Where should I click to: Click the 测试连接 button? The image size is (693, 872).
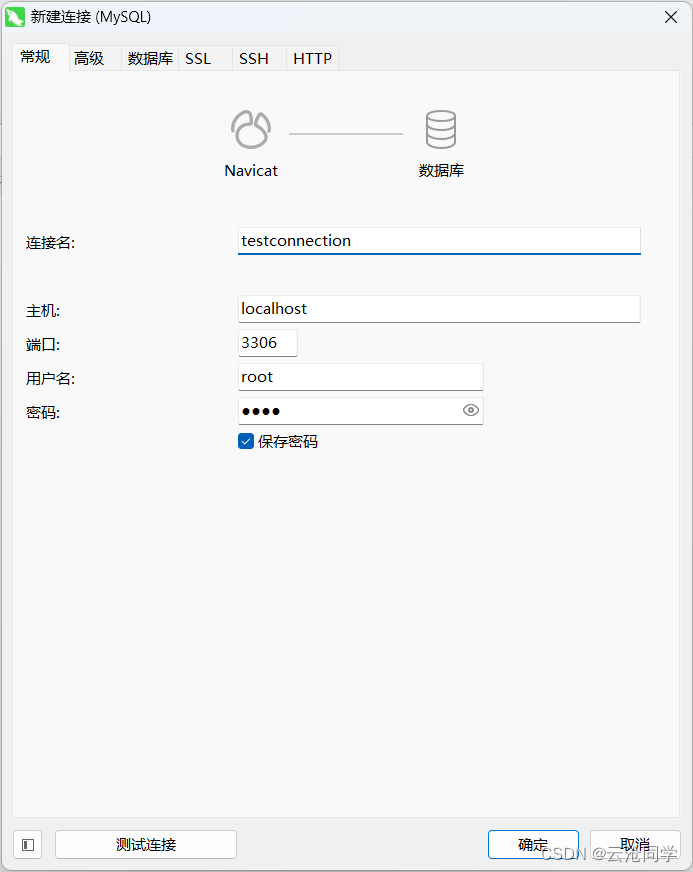point(146,845)
